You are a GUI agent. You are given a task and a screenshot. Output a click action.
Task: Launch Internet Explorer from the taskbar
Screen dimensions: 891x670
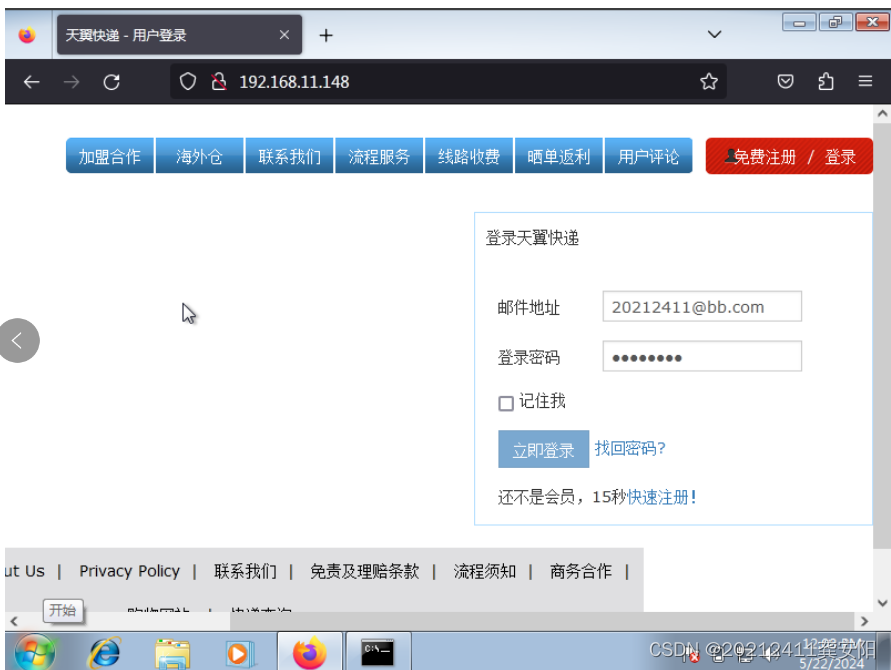105,652
